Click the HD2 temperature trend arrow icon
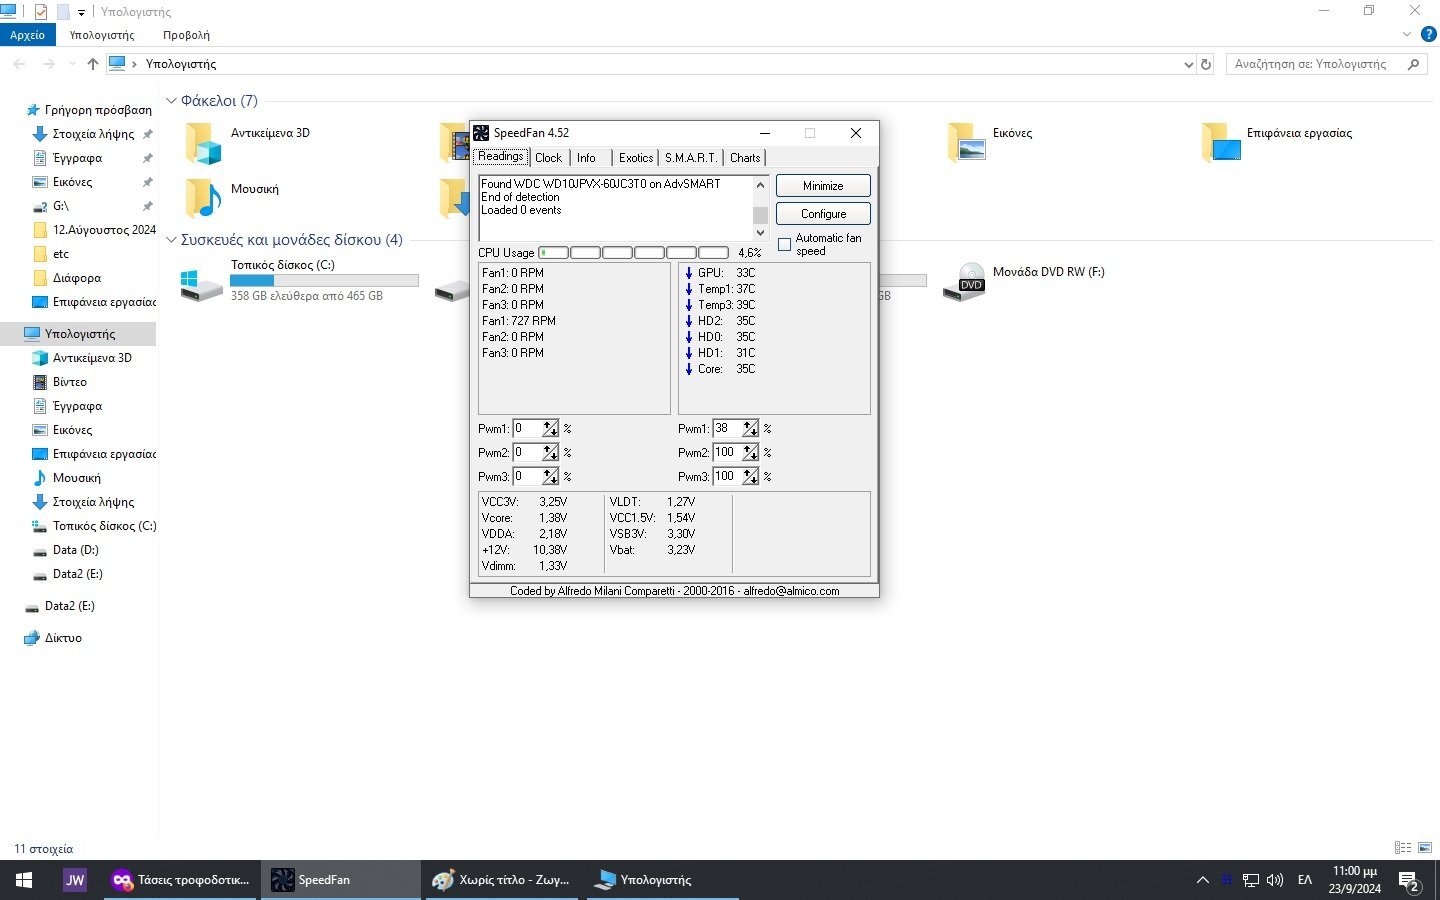This screenshot has height=900, width=1440. [x=689, y=321]
